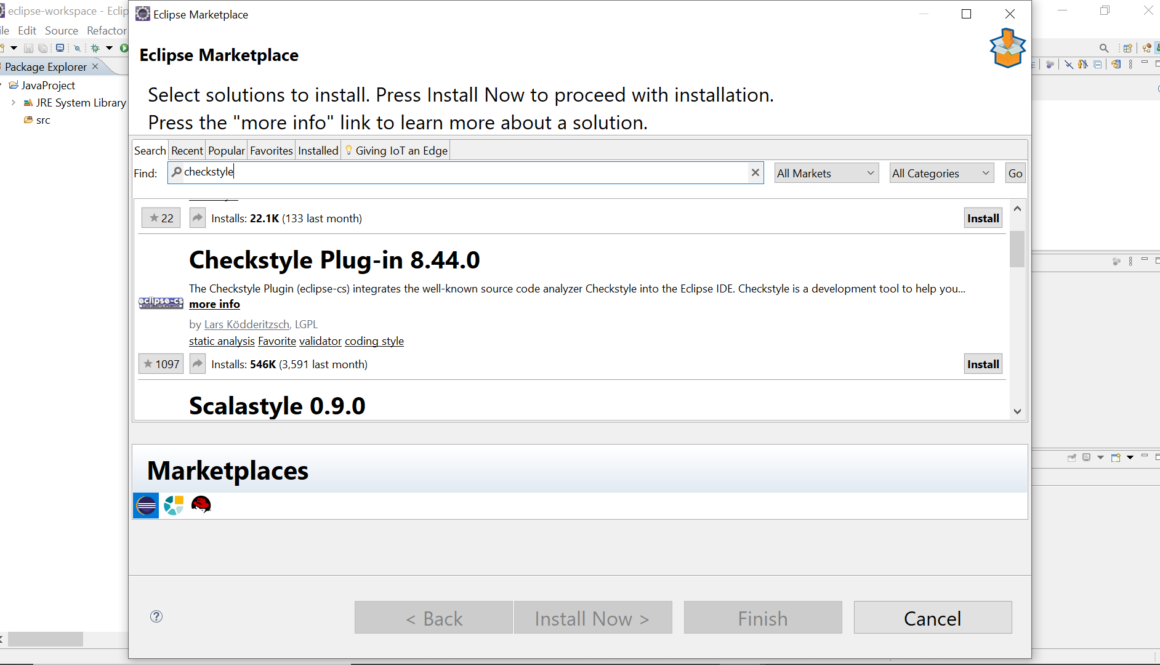The height and width of the screenshot is (665, 1160).
Task: Open the All Markets dropdown
Action: tap(826, 173)
